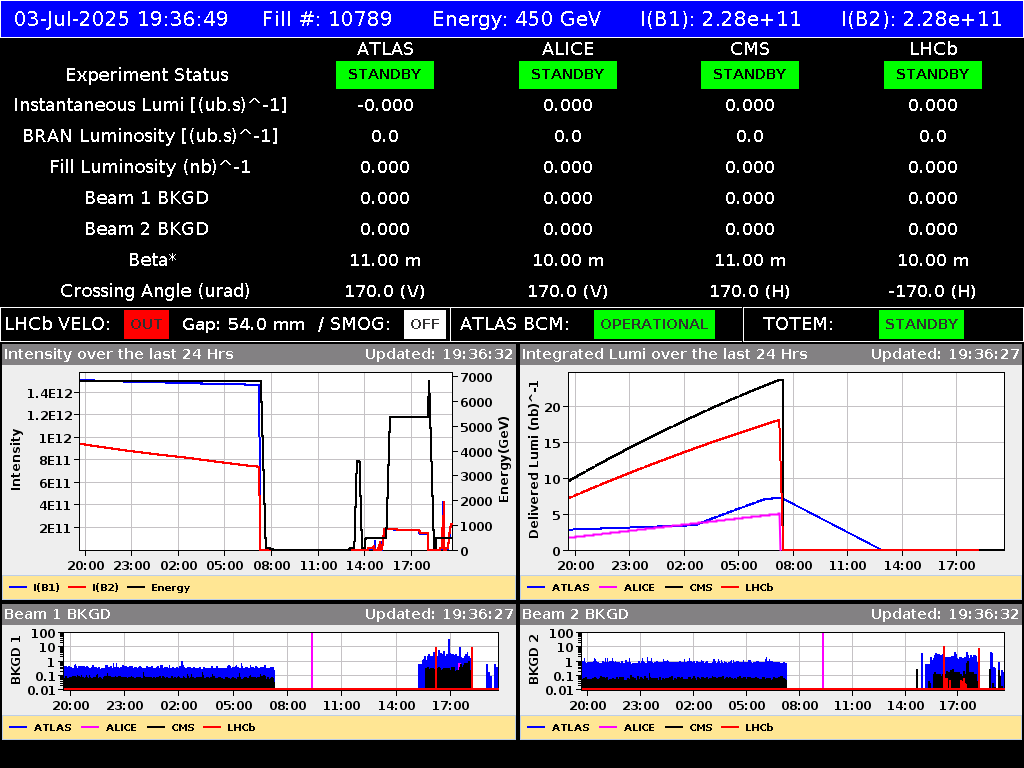
Task: Click ATLAS legend entry in Beam 1 BKGD chart
Action: [40, 728]
